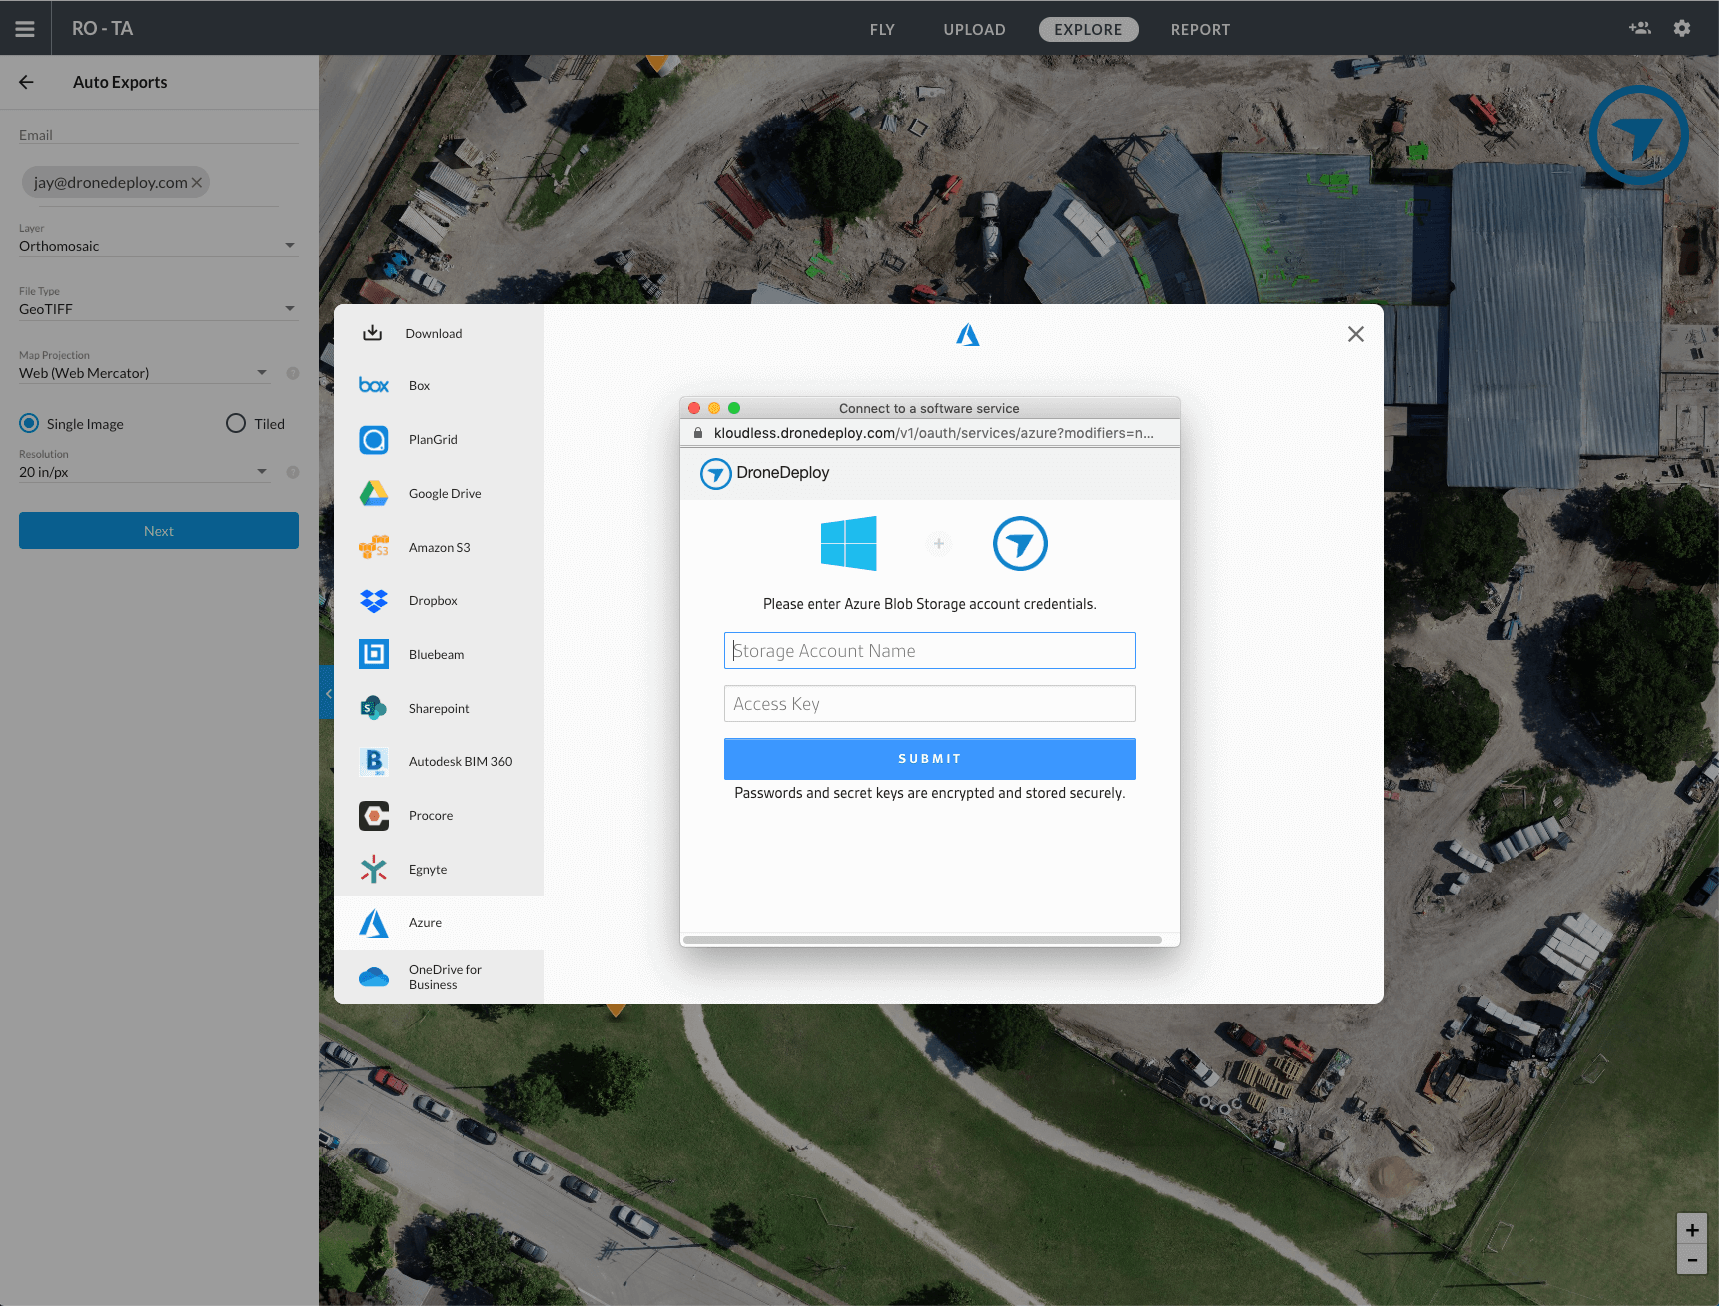1719x1306 pixels.
Task: Select Single Image radio button
Action: pyautogui.click(x=30, y=423)
